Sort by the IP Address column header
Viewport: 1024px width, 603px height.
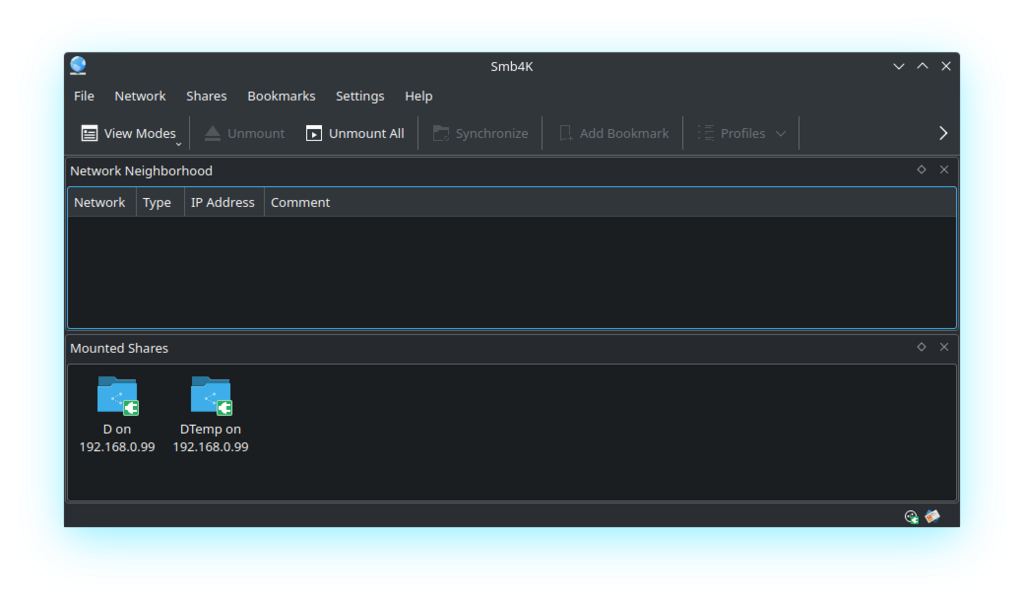[224, 203]
